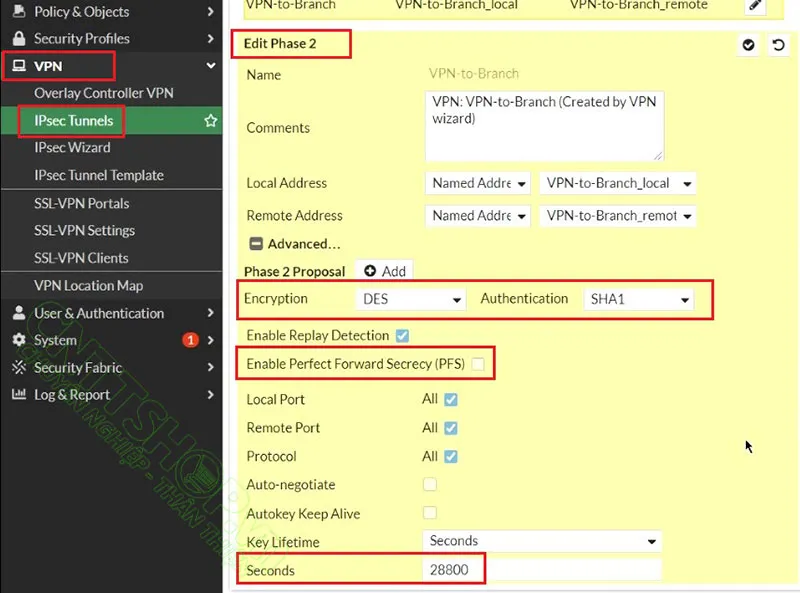Favorite IPsec Tunnels with the star icon
Image resolution: width=800 pixels, height=593 pixels.
coord(211,121)
